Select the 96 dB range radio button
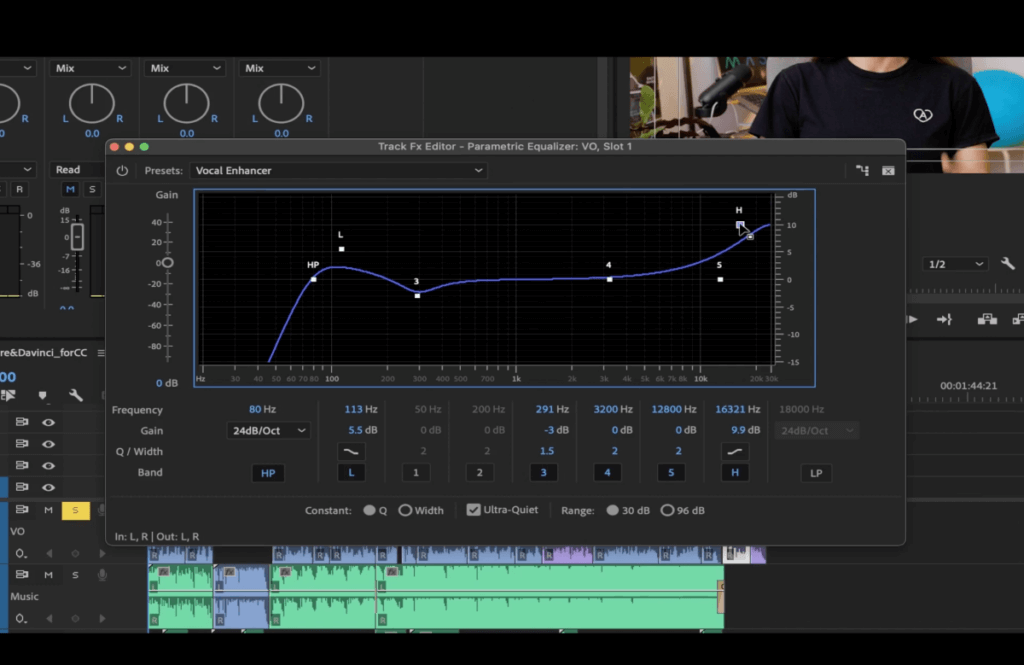This screenshot has width=1024, height=665. click(668, 510)
